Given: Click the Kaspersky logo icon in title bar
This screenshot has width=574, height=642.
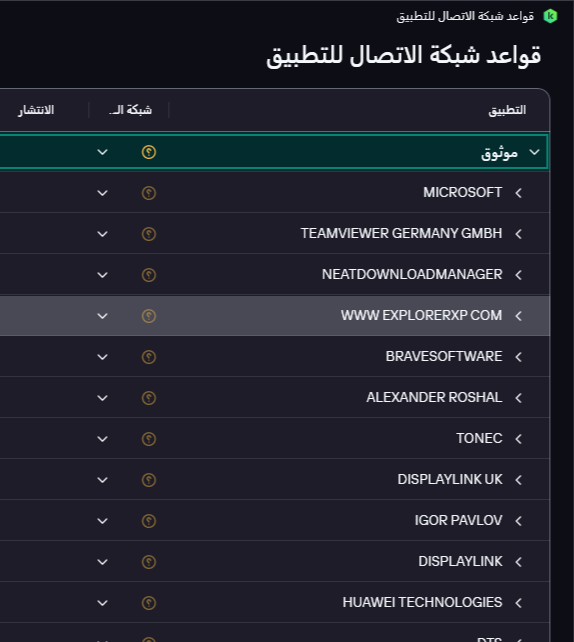Looking at the screenshot, I should [x=550, y=16].
